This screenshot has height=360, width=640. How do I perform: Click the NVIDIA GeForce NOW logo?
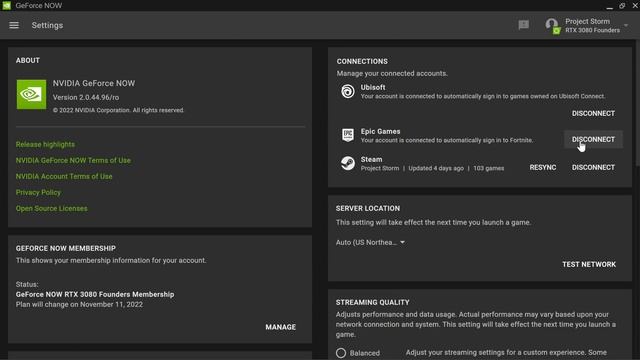point(31,94)
